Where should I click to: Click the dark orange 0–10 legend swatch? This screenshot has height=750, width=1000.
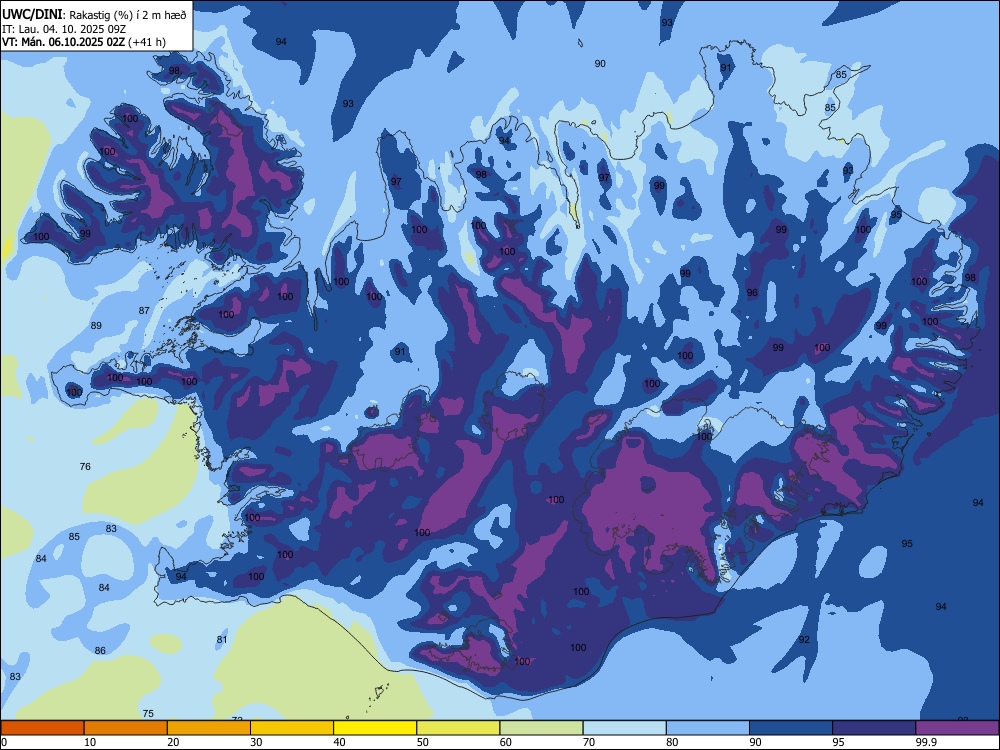42,728
